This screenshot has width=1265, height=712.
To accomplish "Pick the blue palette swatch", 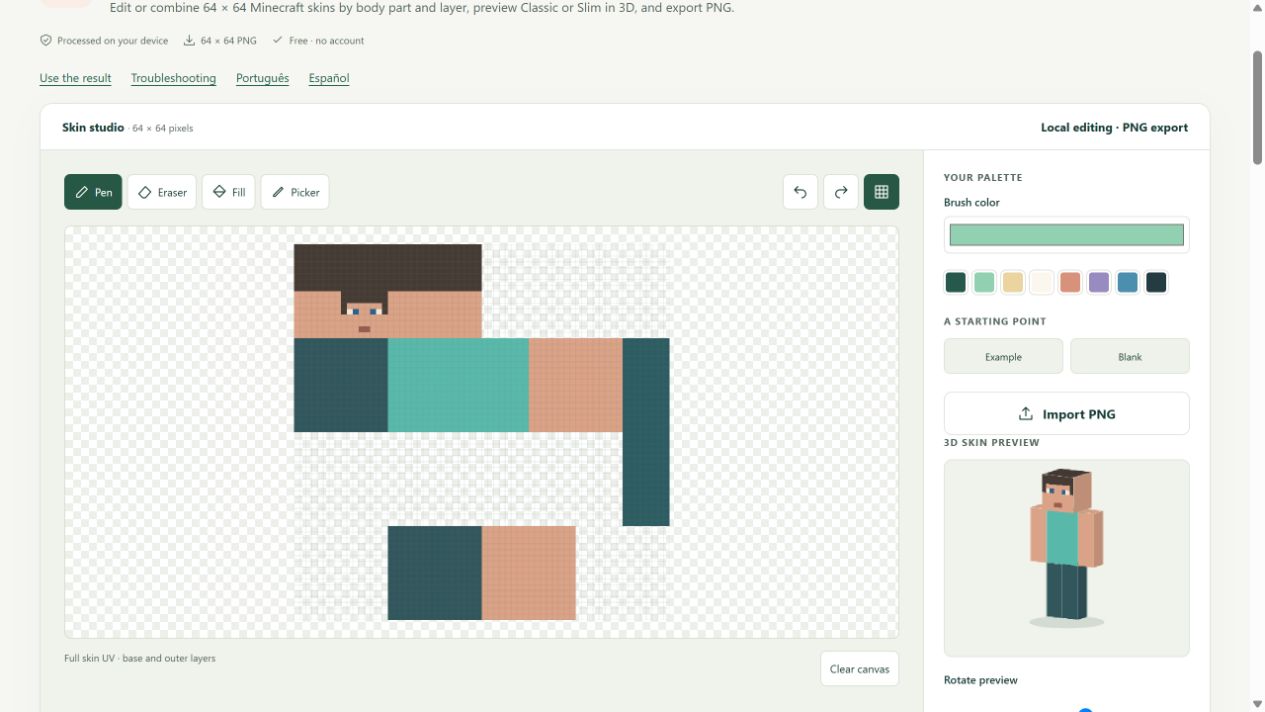I will pos(1127,283).
